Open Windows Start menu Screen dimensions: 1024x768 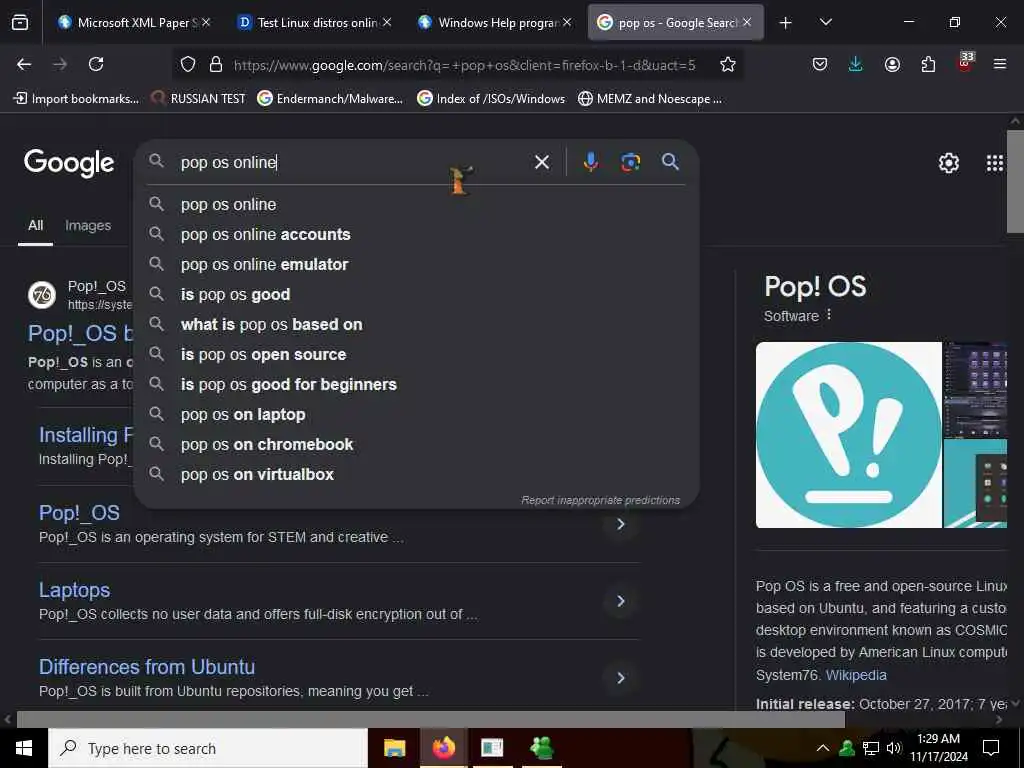pyautogui.click(x=24, y=748)
